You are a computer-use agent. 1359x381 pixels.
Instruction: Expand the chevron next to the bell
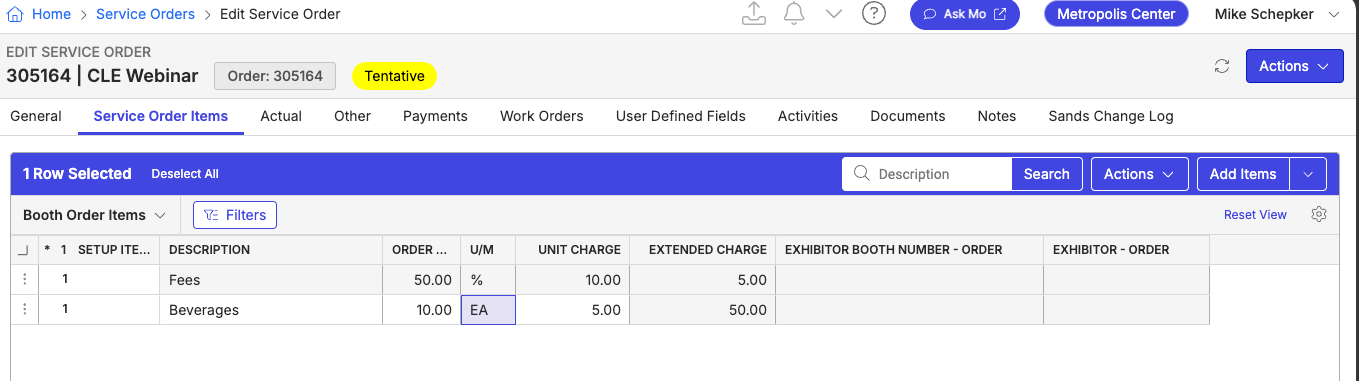[834, 14]
